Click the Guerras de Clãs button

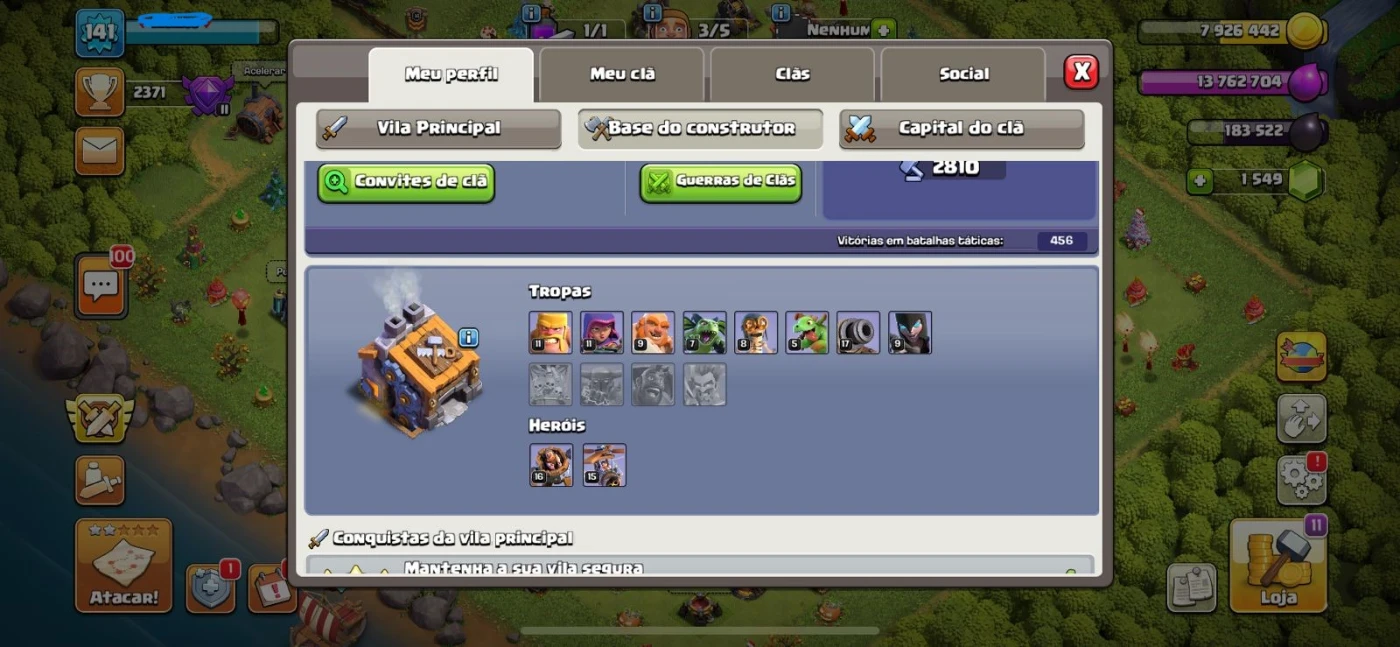(x=721, y=182)
